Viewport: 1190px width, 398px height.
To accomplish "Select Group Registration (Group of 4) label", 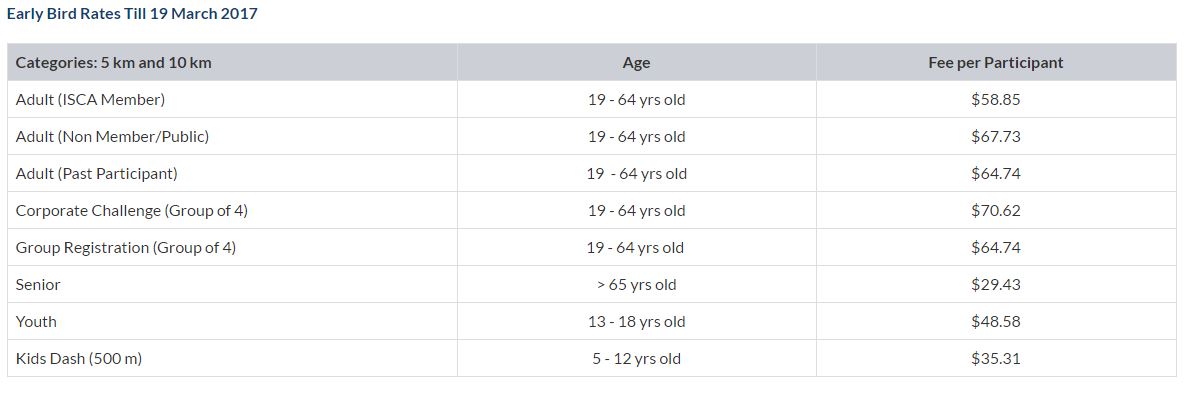I will 126,248.
